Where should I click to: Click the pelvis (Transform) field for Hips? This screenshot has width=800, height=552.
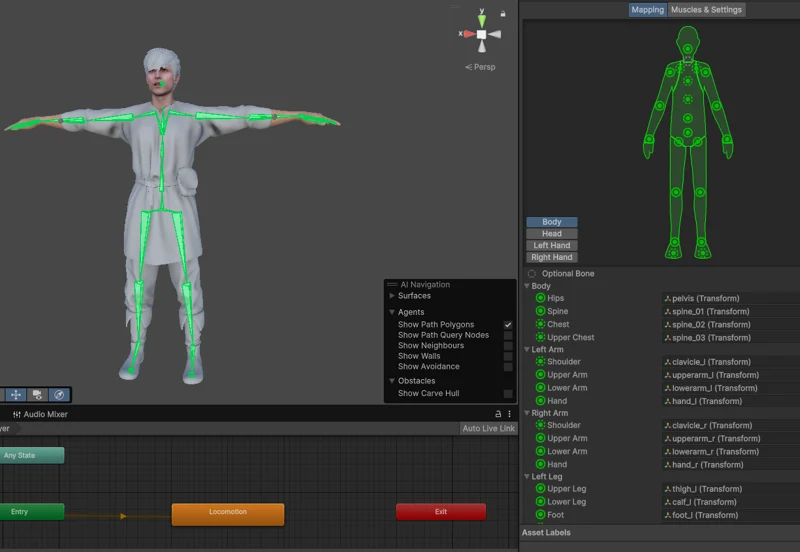pyautogui.click(x=731, y=298)
